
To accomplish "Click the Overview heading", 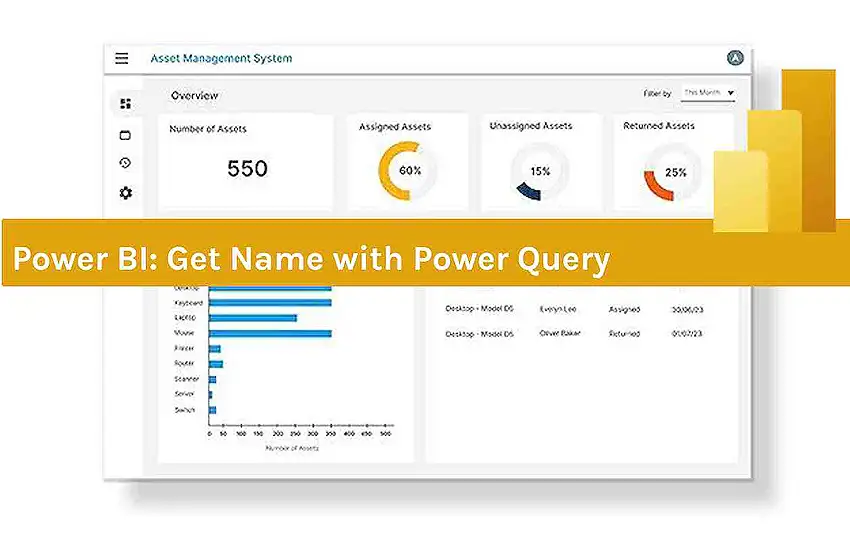I will click(x=194, y=95).
